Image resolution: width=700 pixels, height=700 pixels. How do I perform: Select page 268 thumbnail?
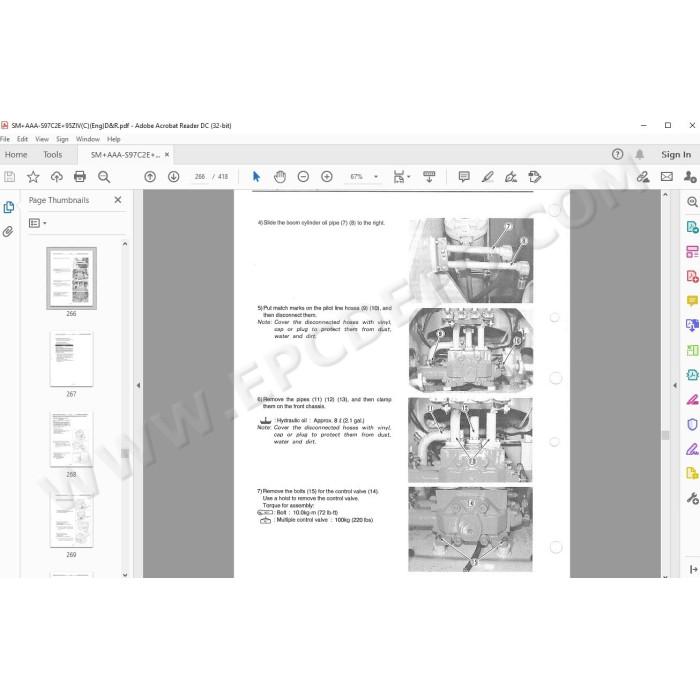[71, 439]
